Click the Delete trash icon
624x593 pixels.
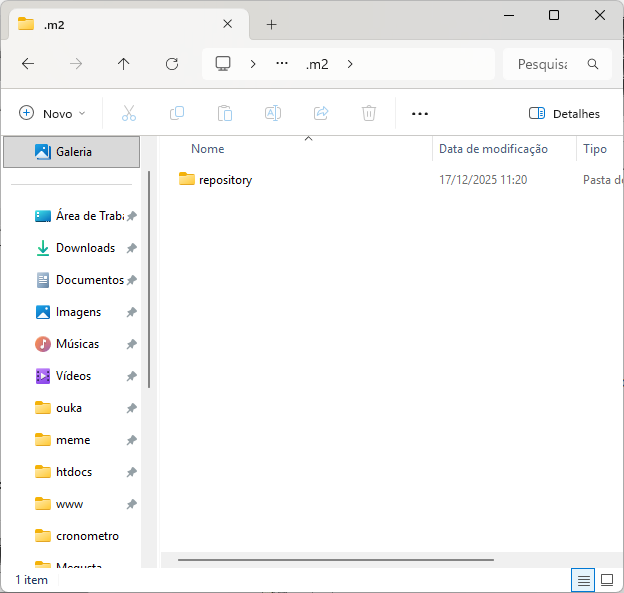coord(369,113)
